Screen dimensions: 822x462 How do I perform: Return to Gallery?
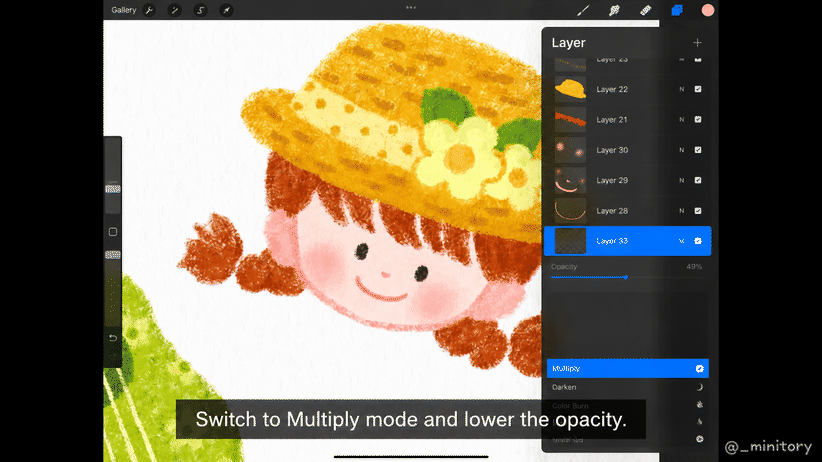(124, 10)
